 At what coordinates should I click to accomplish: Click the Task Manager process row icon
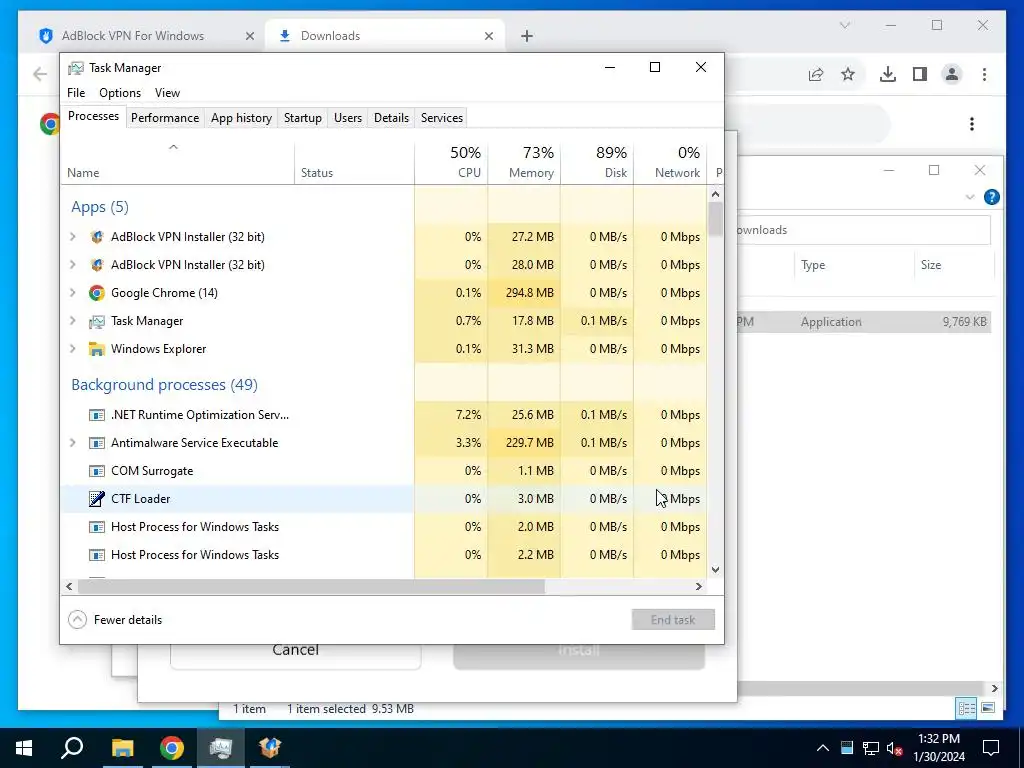pyautogui.click(x=97, y=321)
